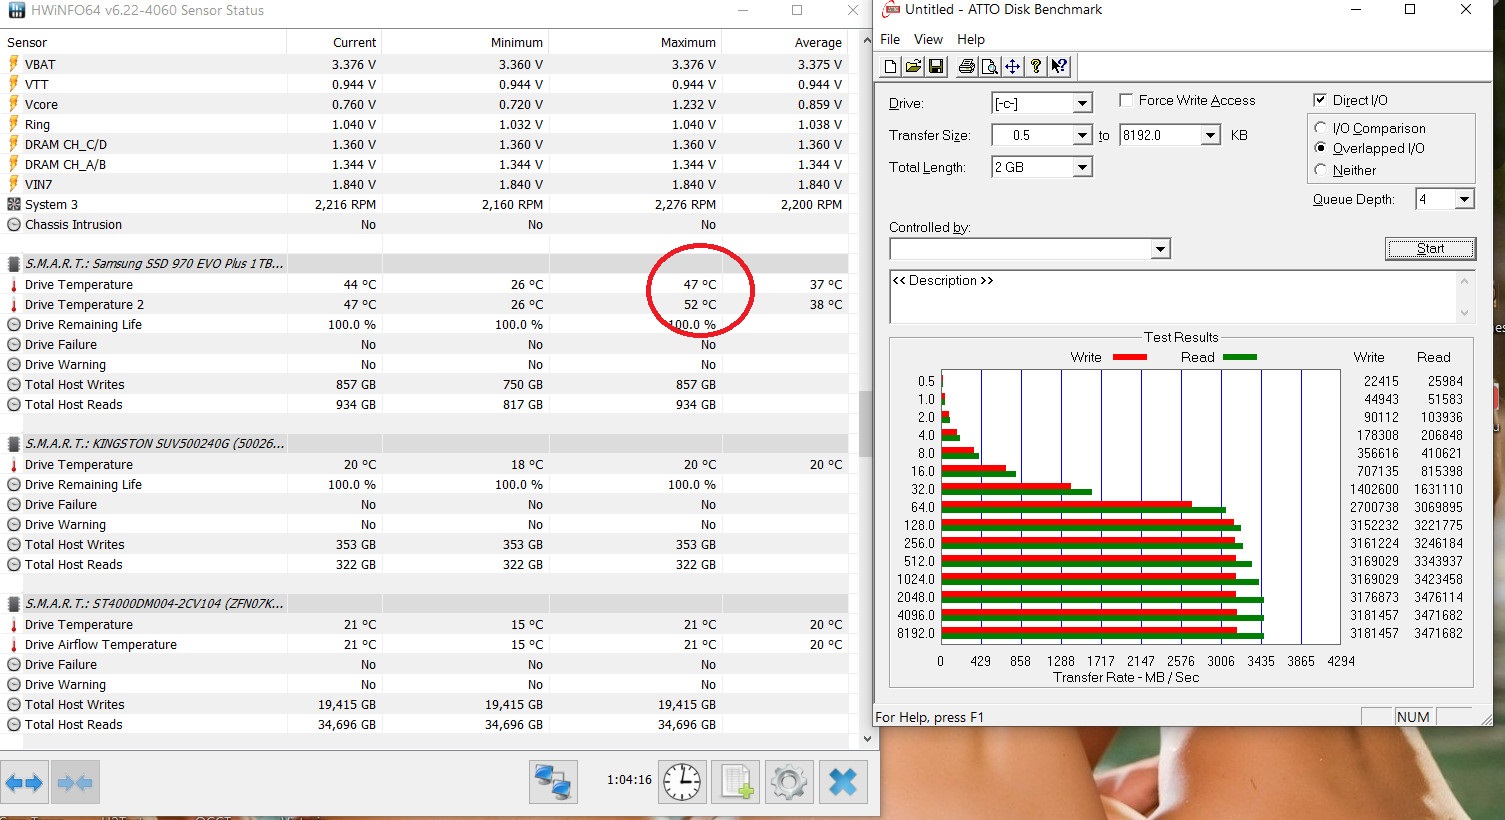
Task: Click the NUM indicator in ATTO status bar
Action: click(1413, 716)
